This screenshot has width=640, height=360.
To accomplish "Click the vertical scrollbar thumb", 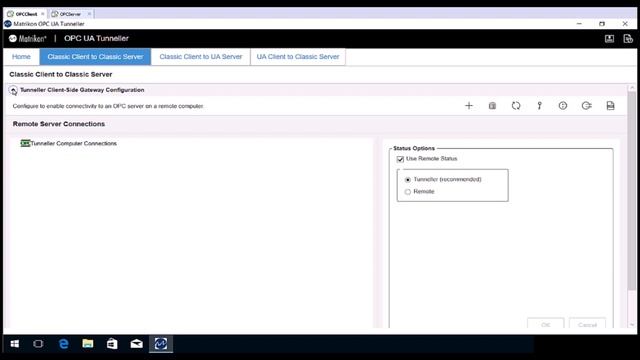I will point(632,191).
